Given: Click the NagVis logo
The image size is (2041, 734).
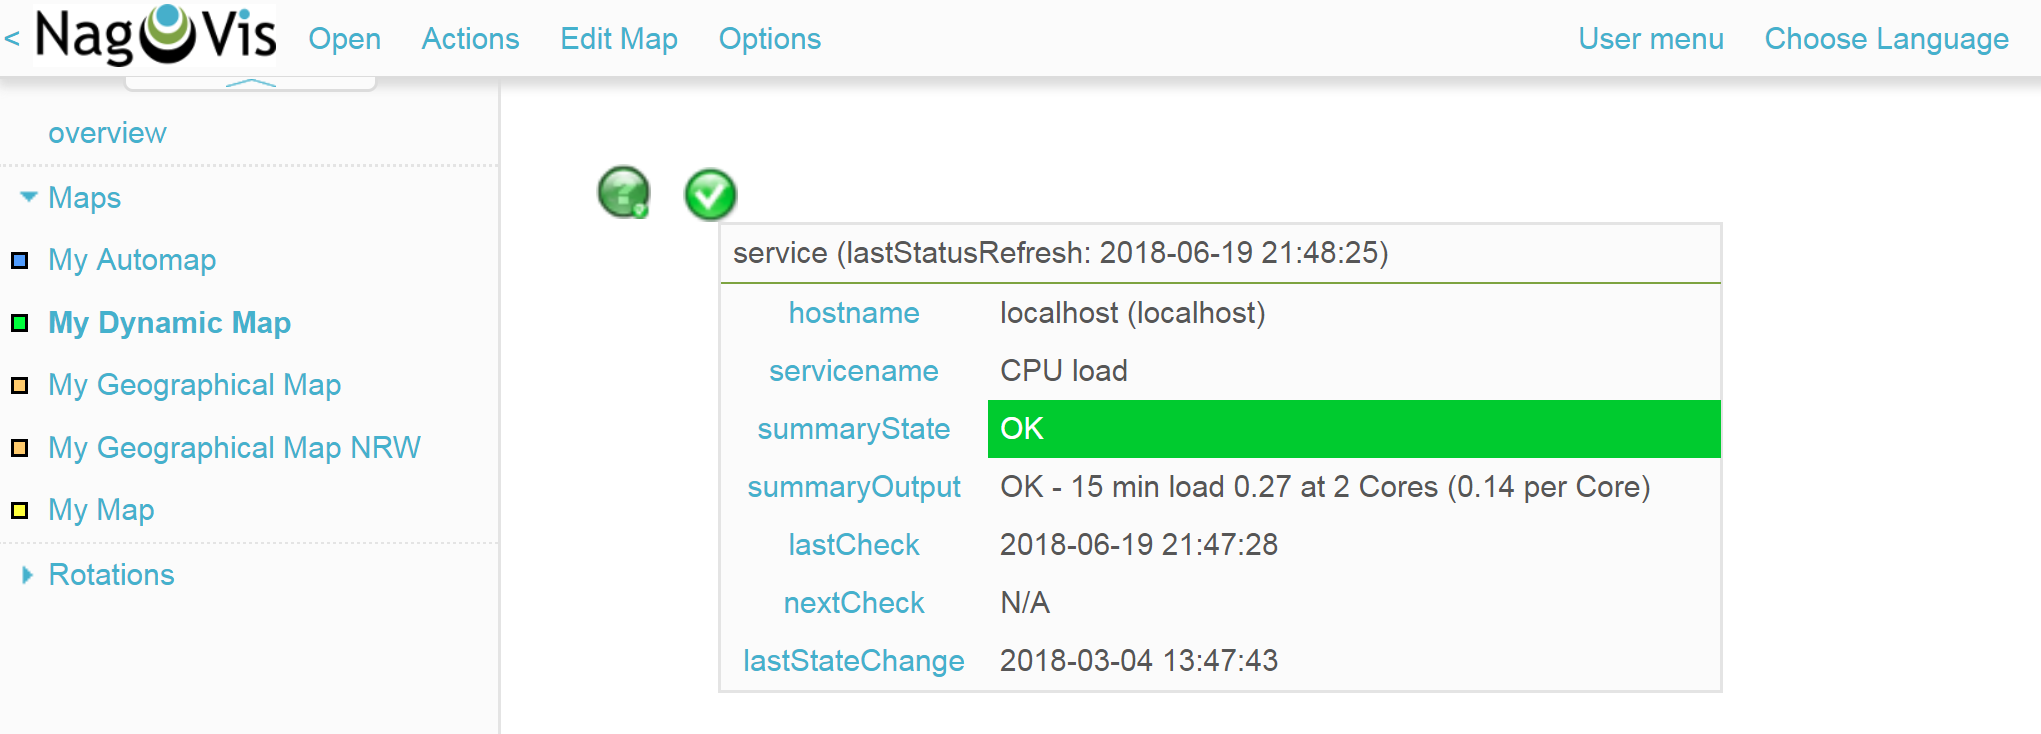Looking at the screenshot, I should [155, 36].
